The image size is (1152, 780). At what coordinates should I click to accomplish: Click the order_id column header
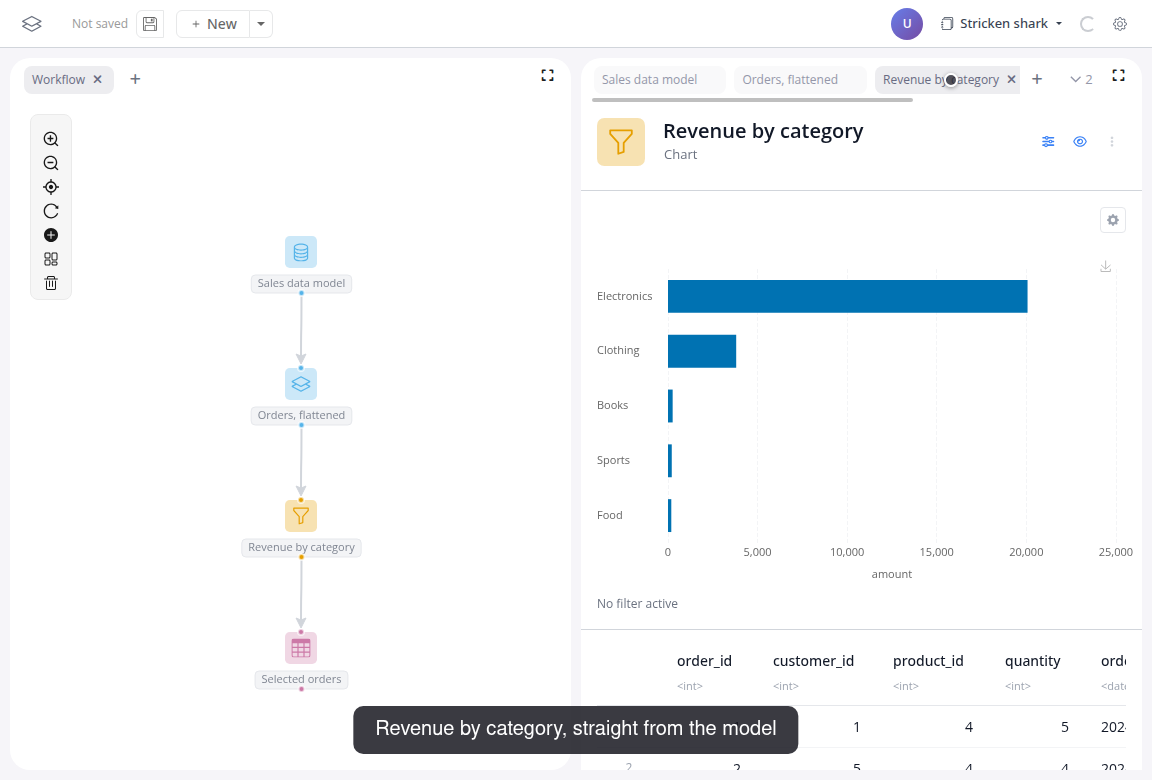click(x=705, y=661)
